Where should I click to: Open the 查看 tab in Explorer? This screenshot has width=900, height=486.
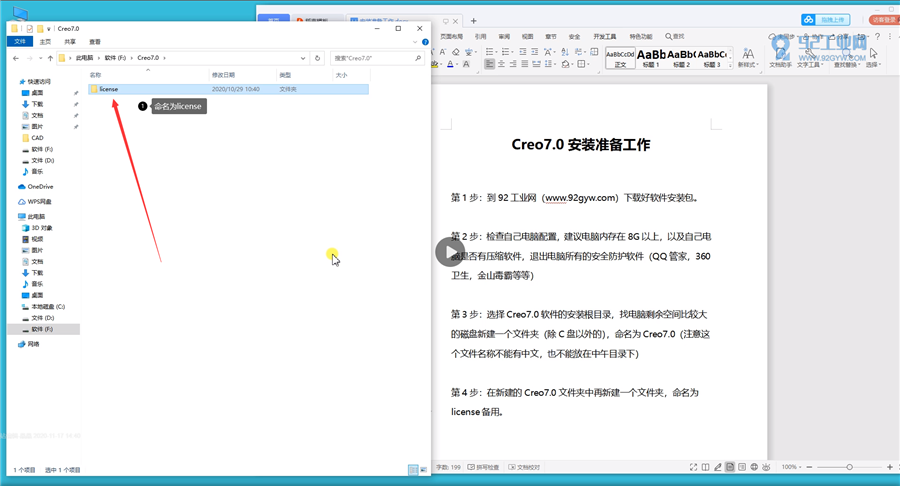click(x=95, y=42)
